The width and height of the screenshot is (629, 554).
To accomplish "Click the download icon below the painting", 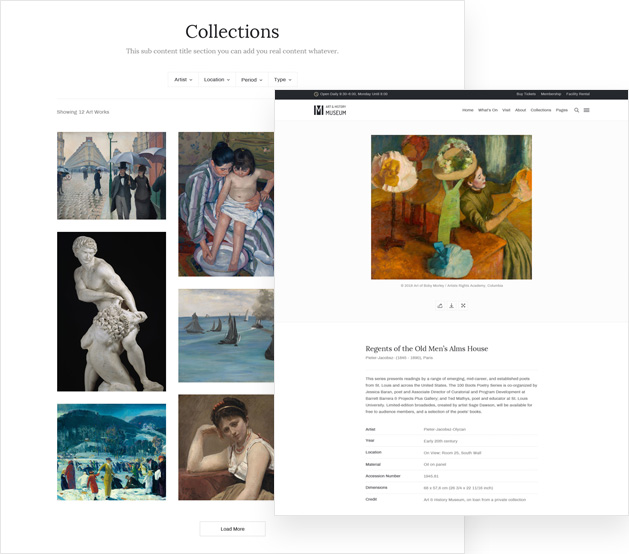I will click(x=452, y=306).
